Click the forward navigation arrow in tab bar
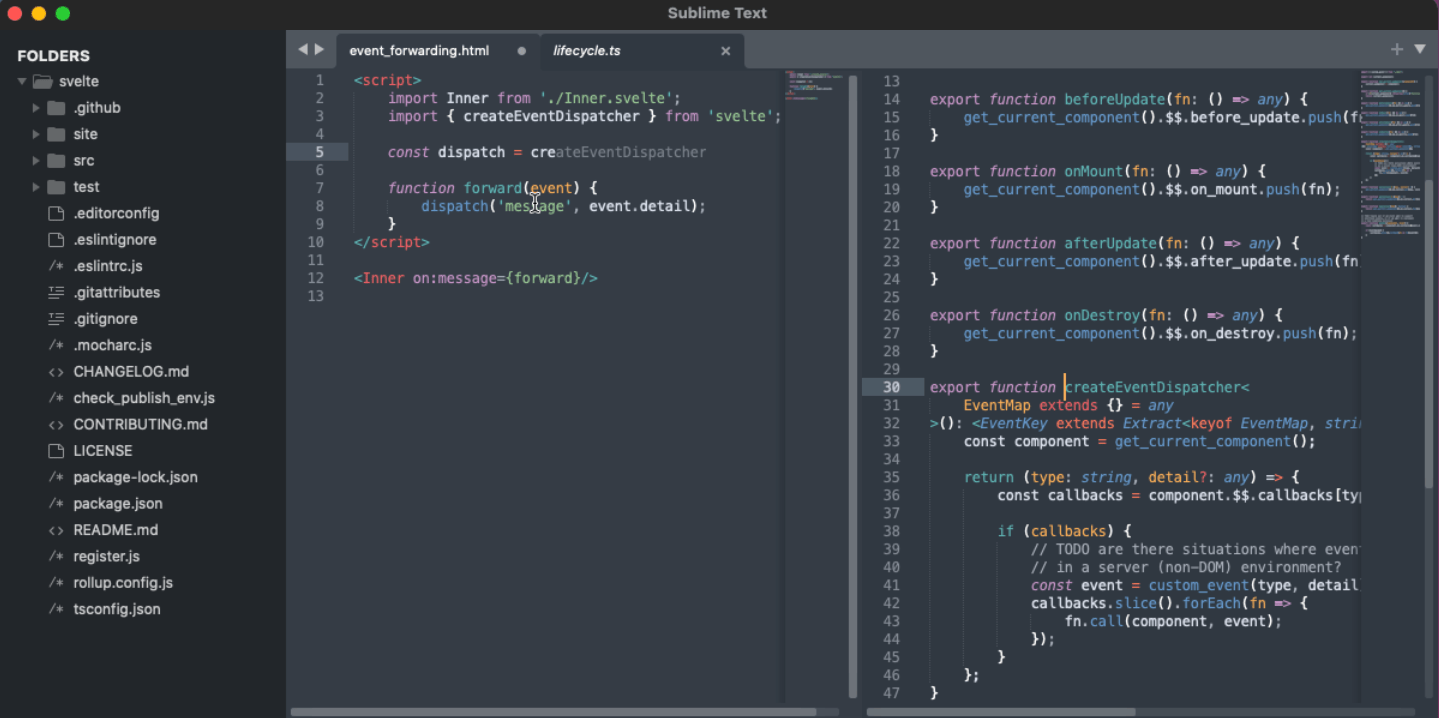This screenshot has height=718, width=1439. click(x=320, y=49)
